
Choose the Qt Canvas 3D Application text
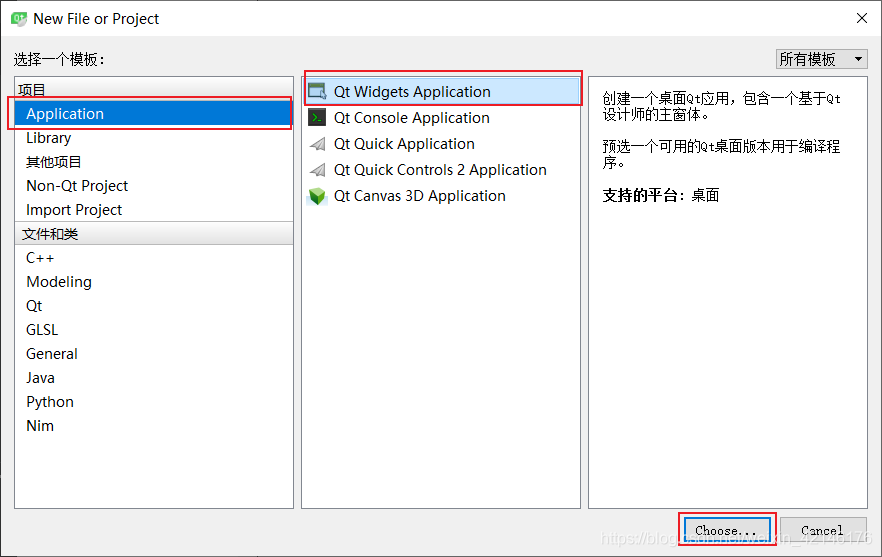(x=420, y=196)
